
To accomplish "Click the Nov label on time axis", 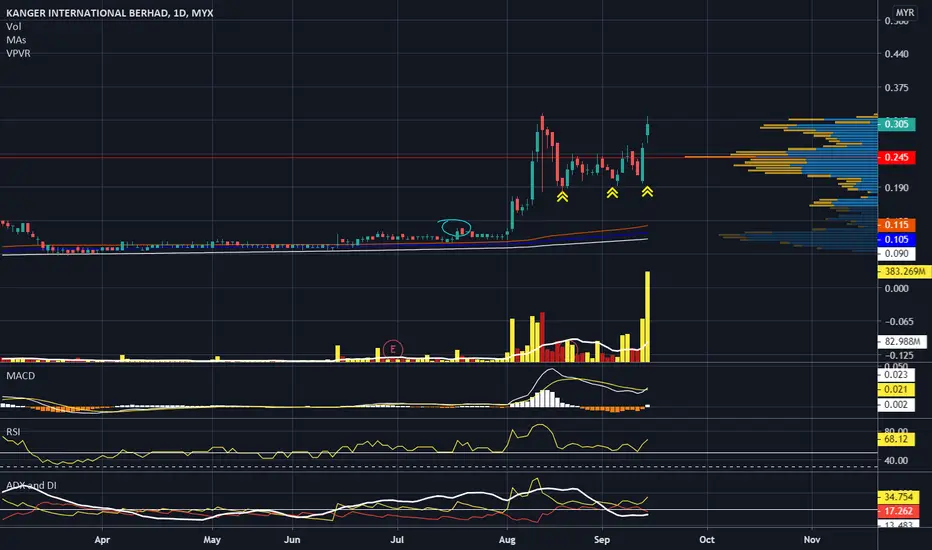I will coord(812,539).
